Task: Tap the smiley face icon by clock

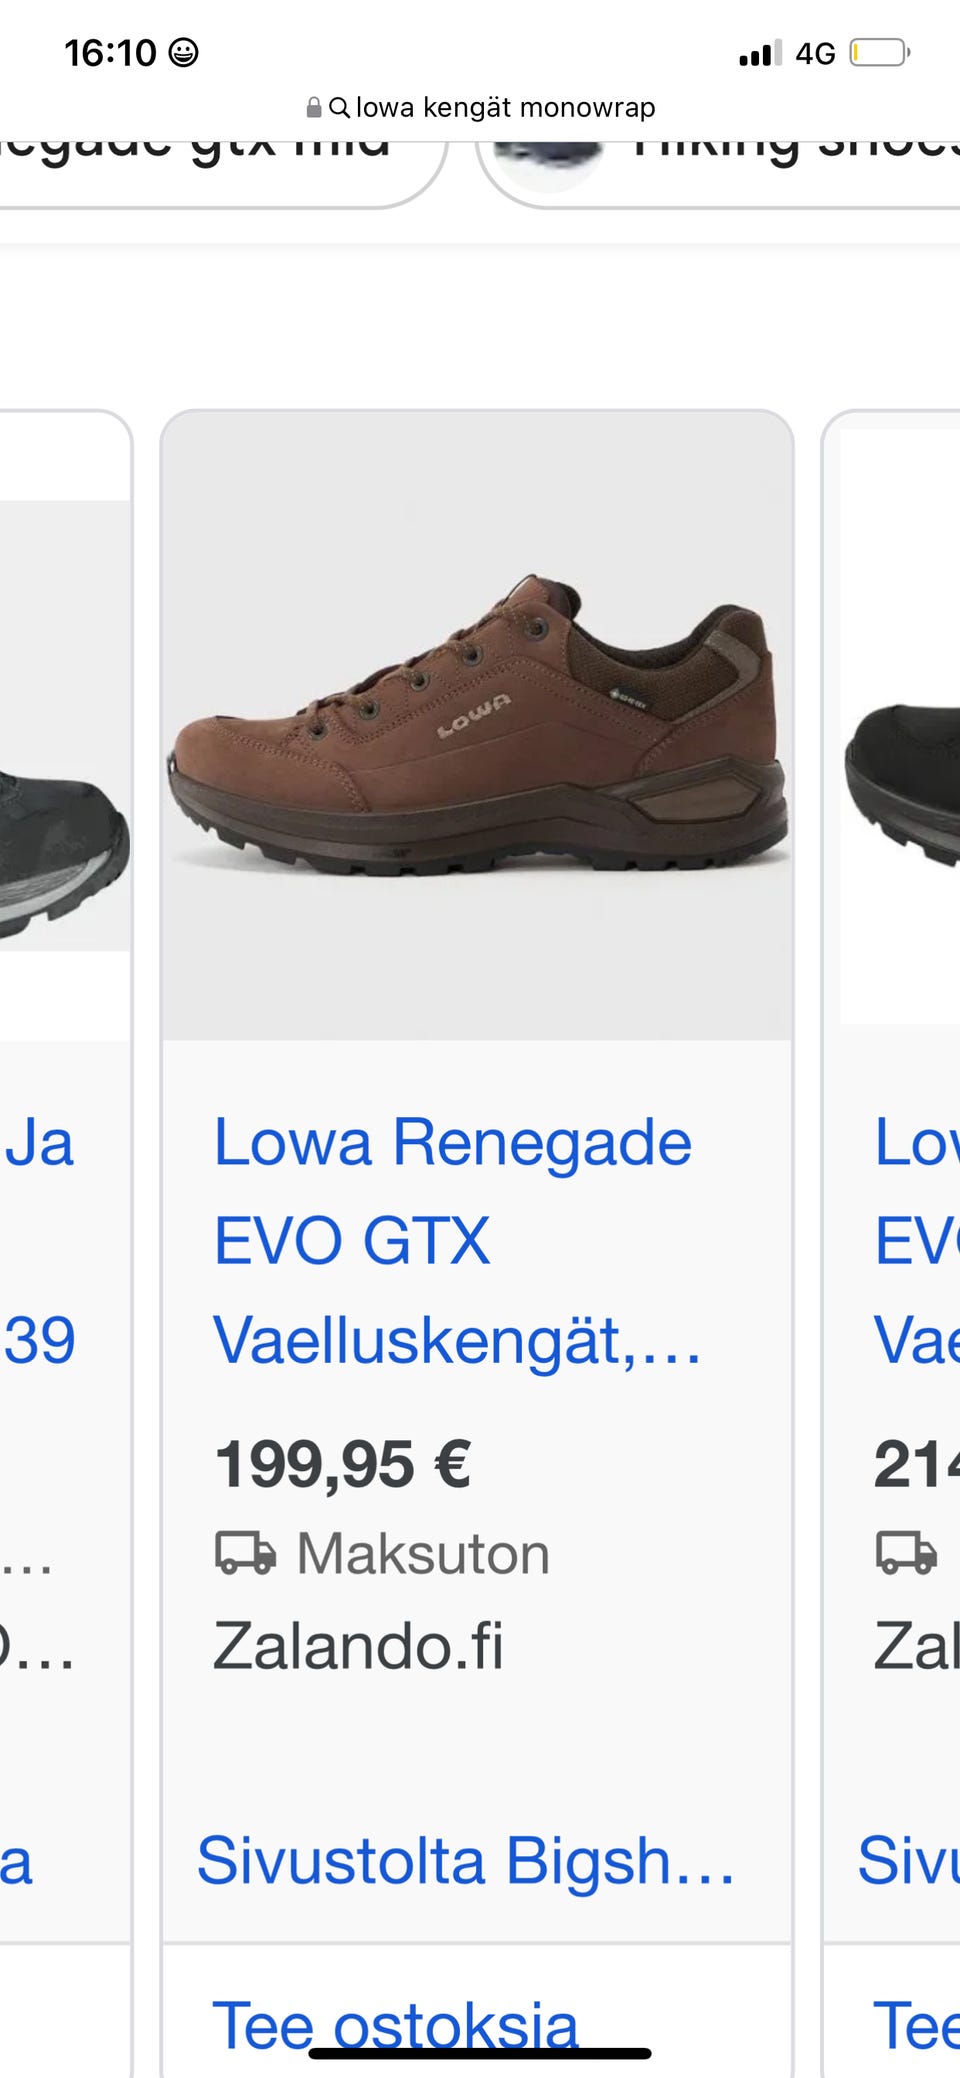Action: tap(183, 52)
